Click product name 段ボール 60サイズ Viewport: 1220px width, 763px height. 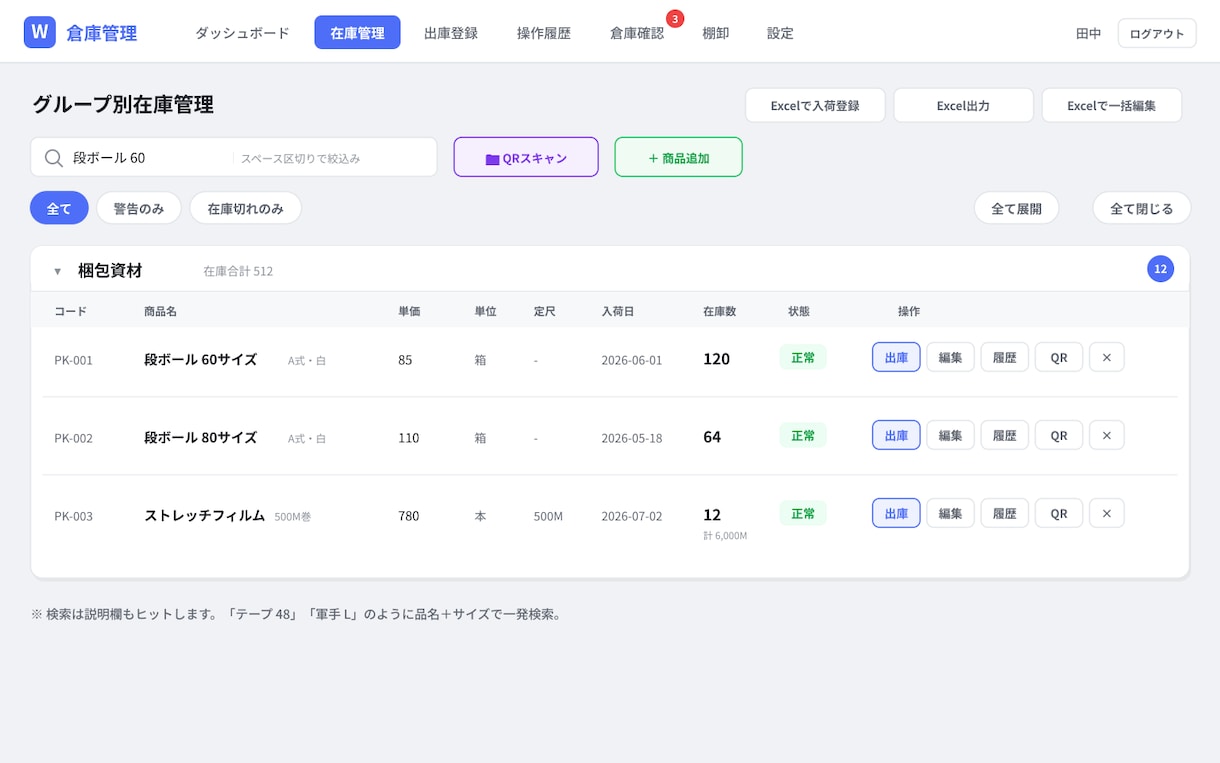[x=200, y=359]
